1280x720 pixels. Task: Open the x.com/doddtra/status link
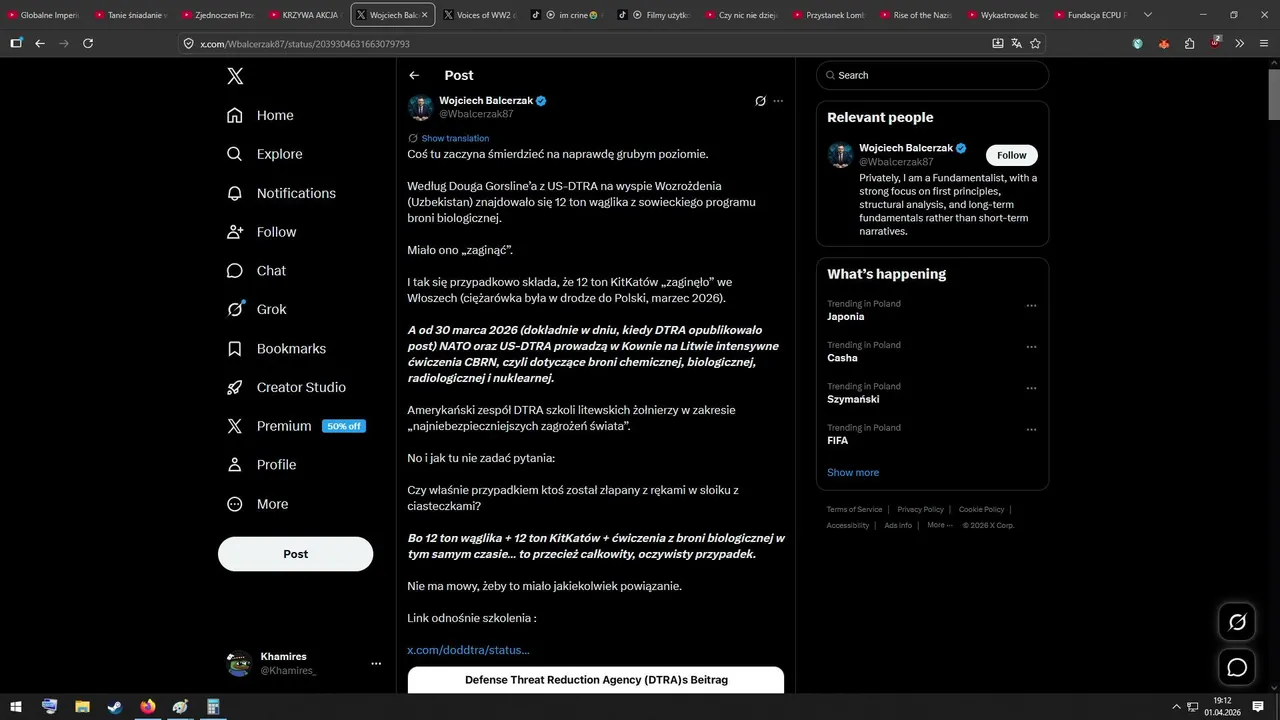[x=468, y=650]
